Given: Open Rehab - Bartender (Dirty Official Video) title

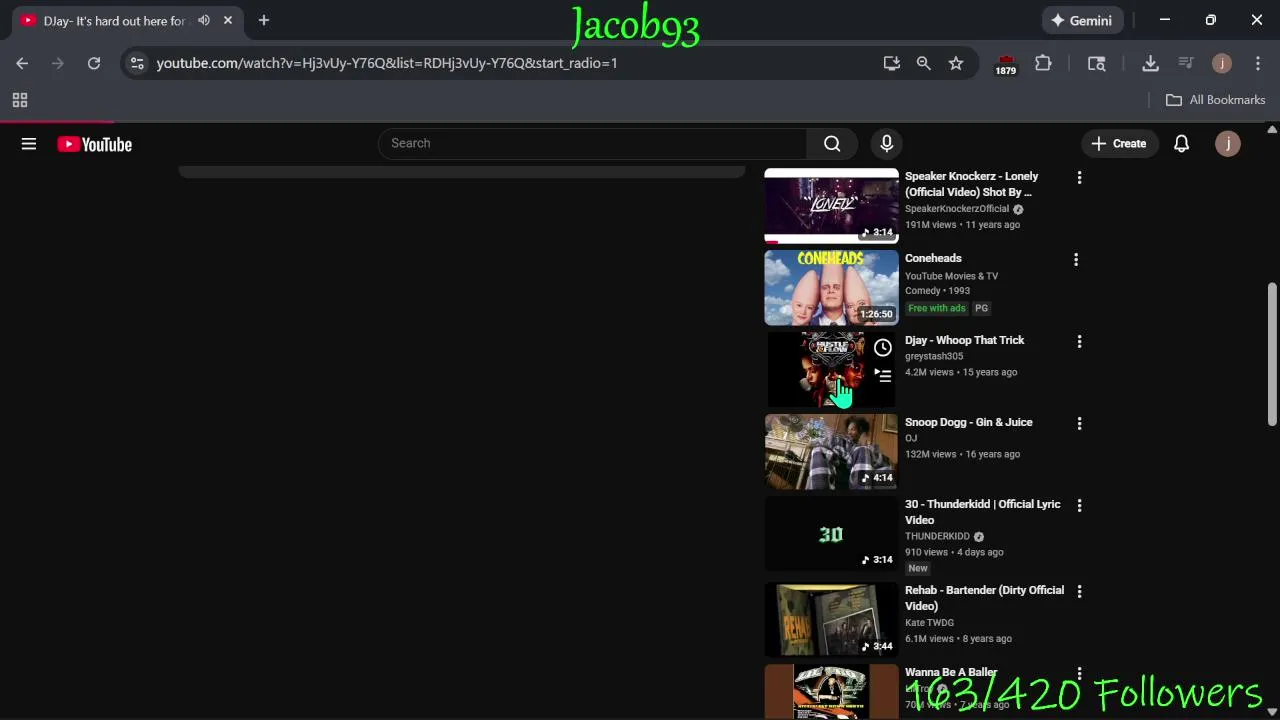Looking at the screenshot, I should pos(984,598).
